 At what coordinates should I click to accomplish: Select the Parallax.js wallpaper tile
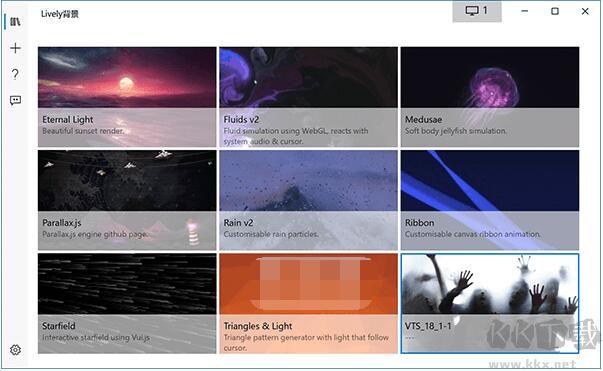pos(127,200)
